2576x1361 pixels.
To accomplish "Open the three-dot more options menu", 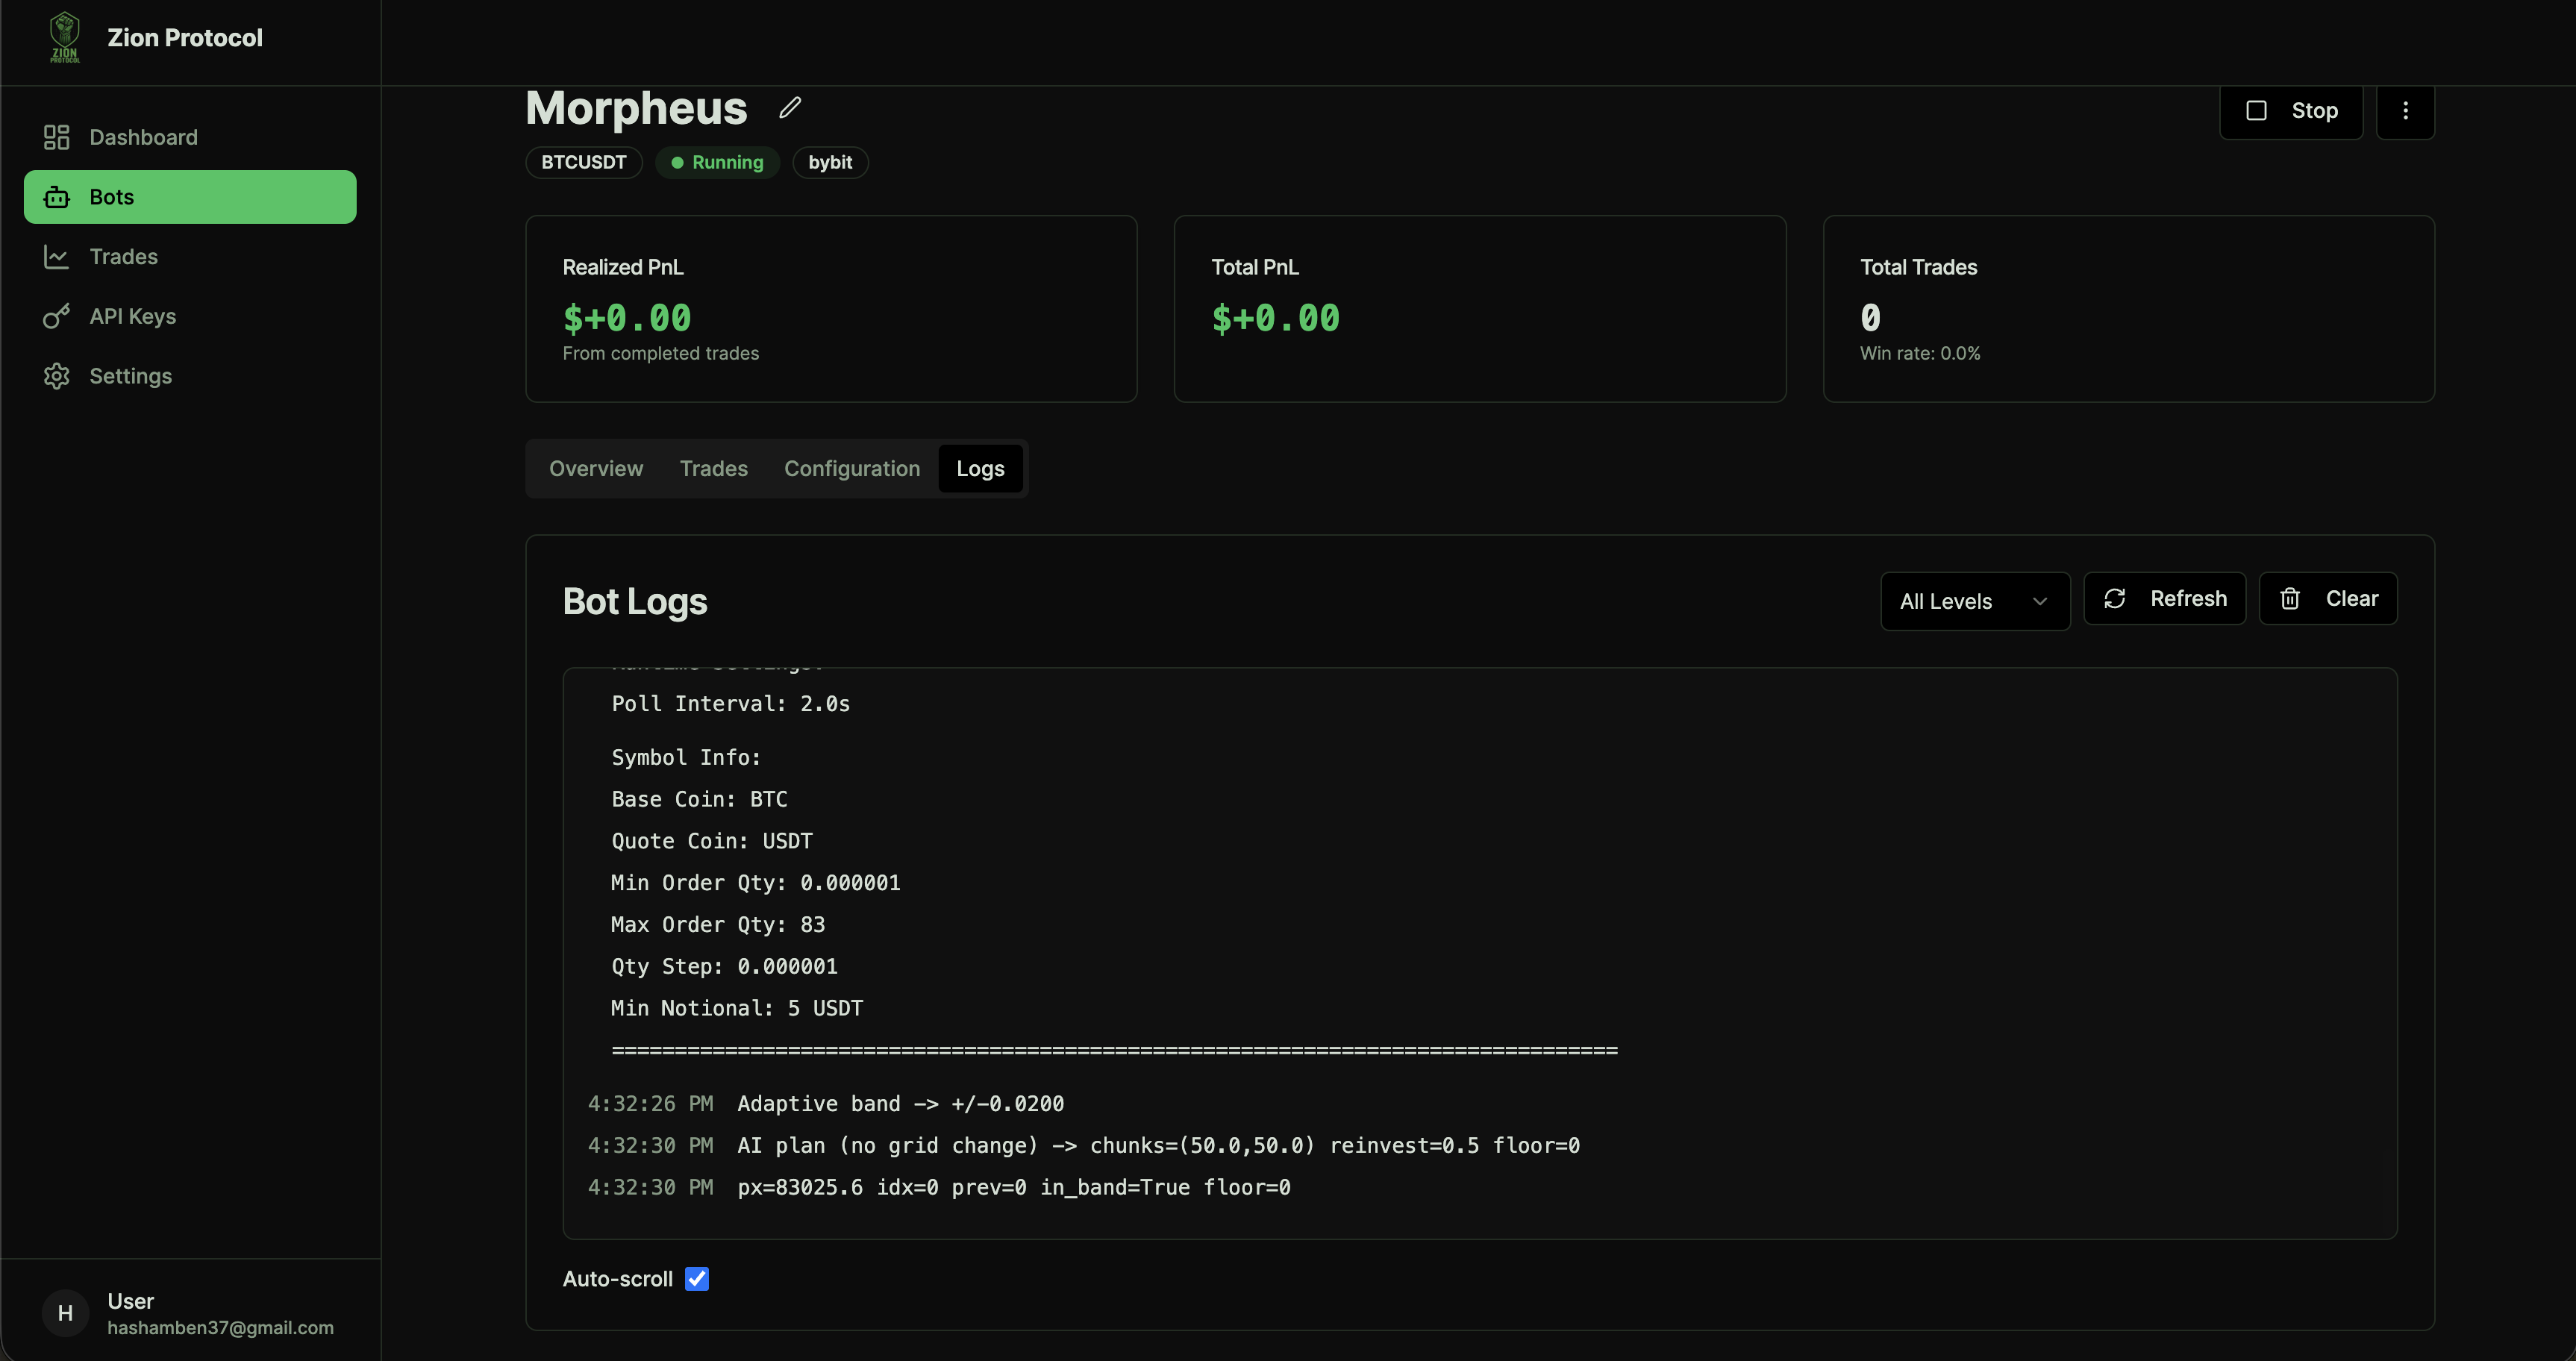I will 2405,111.
